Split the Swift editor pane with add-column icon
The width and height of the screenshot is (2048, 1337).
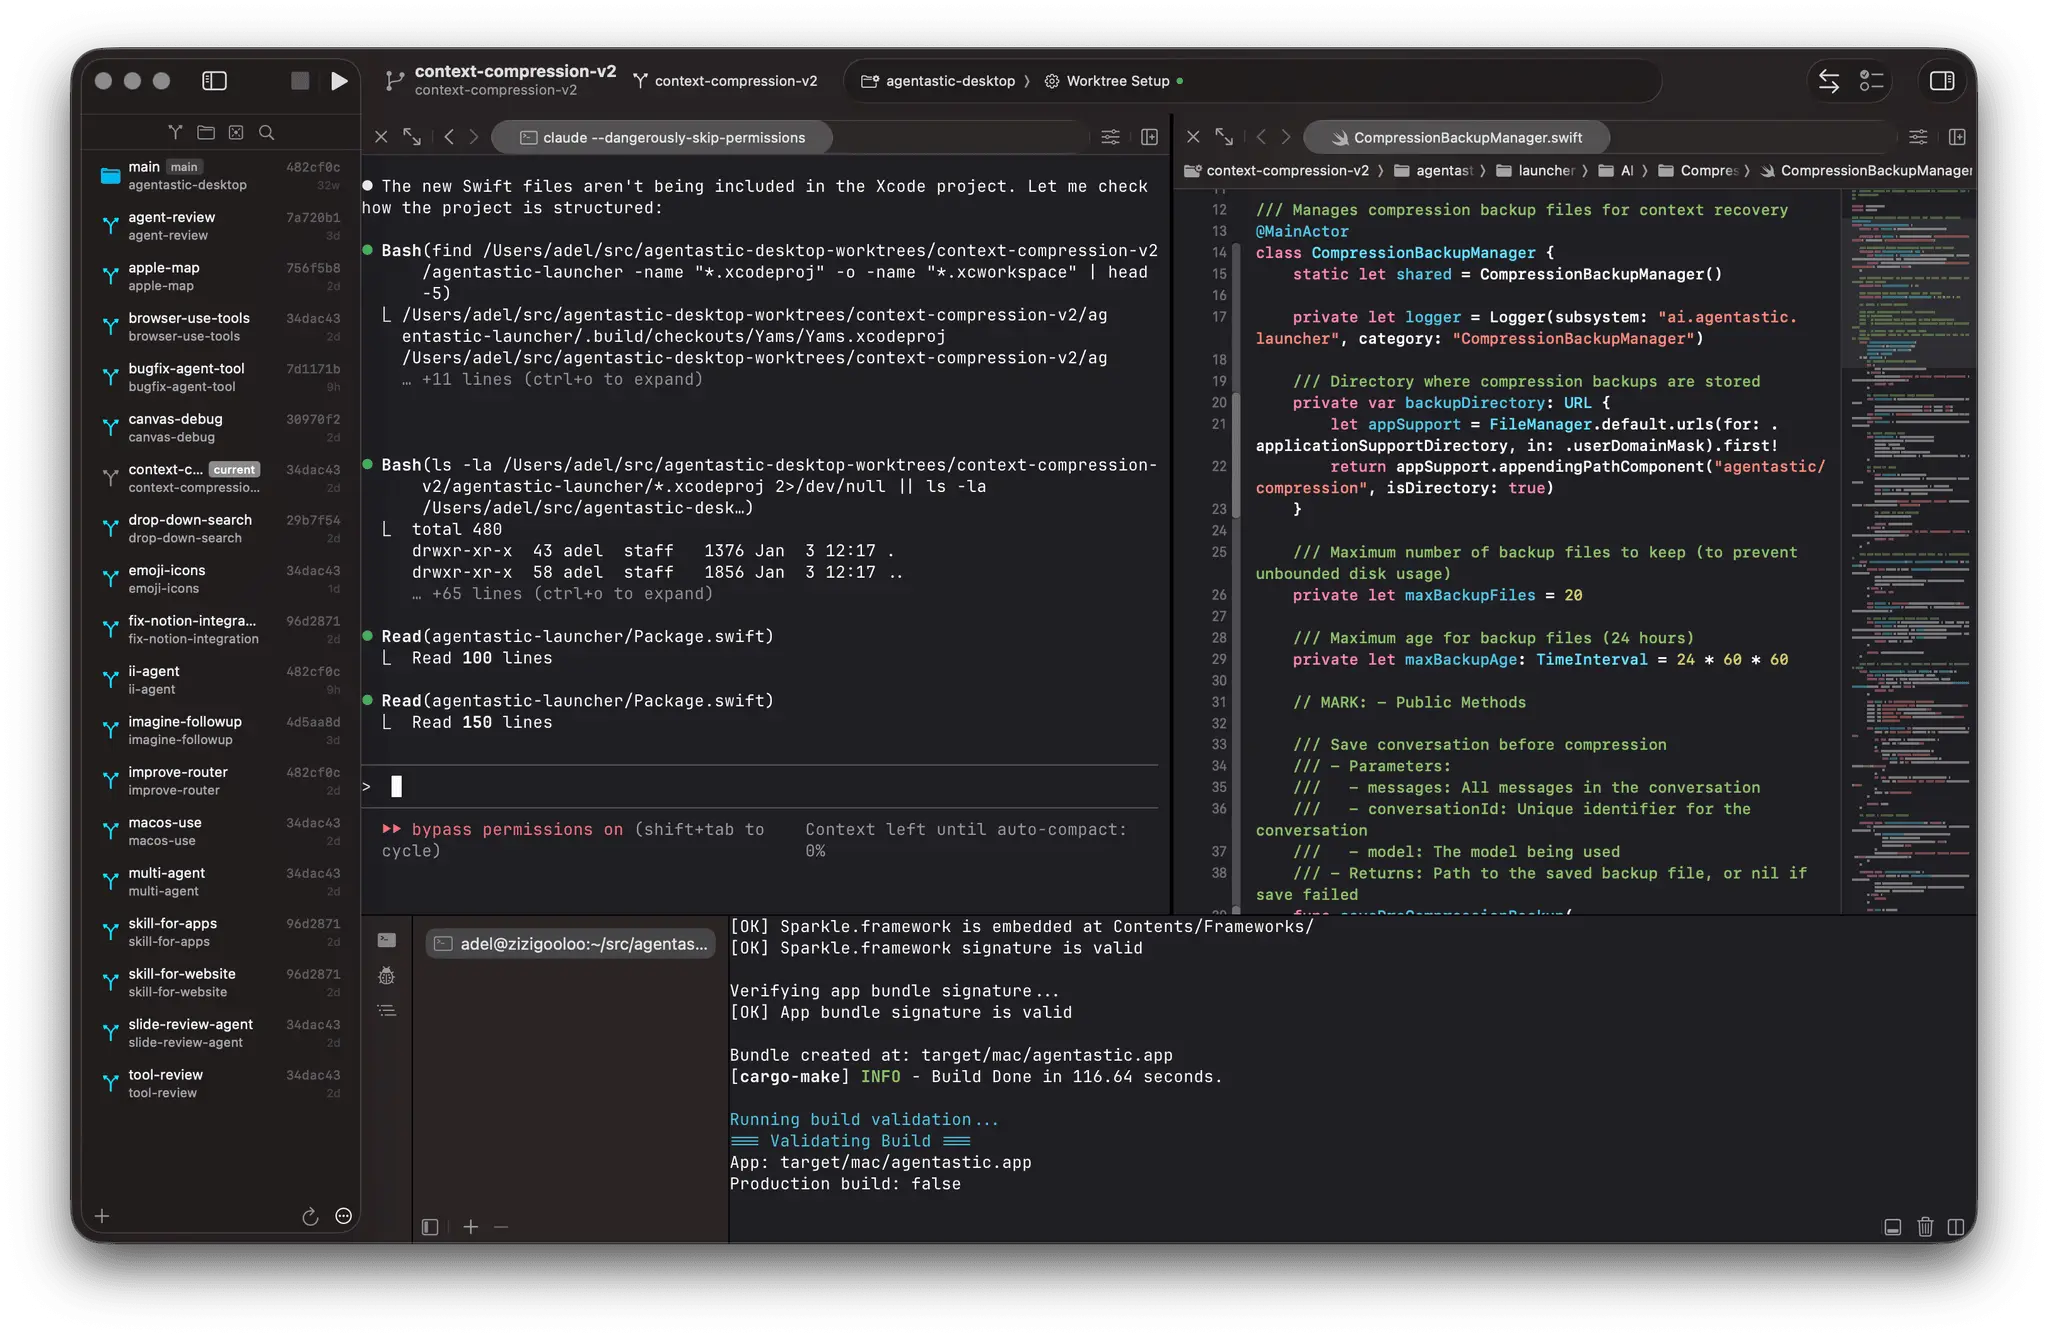pos(1957,137)
